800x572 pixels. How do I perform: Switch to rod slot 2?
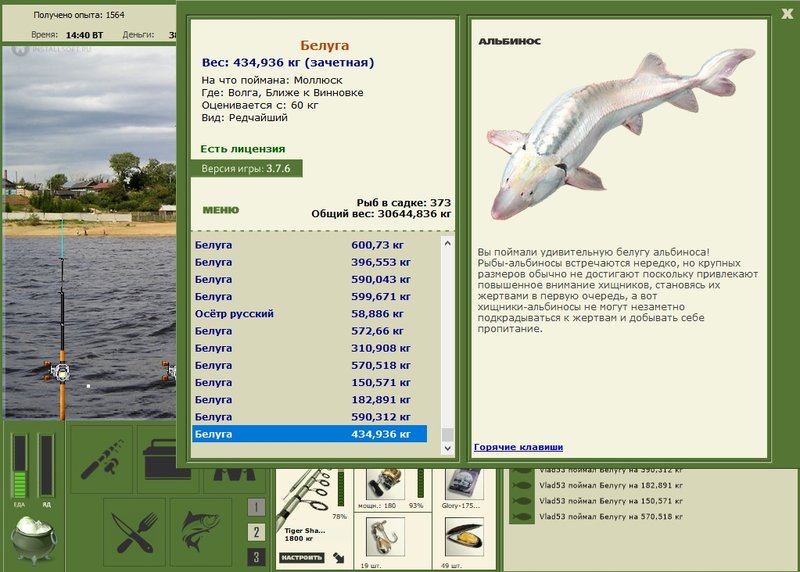pos(256,532)
